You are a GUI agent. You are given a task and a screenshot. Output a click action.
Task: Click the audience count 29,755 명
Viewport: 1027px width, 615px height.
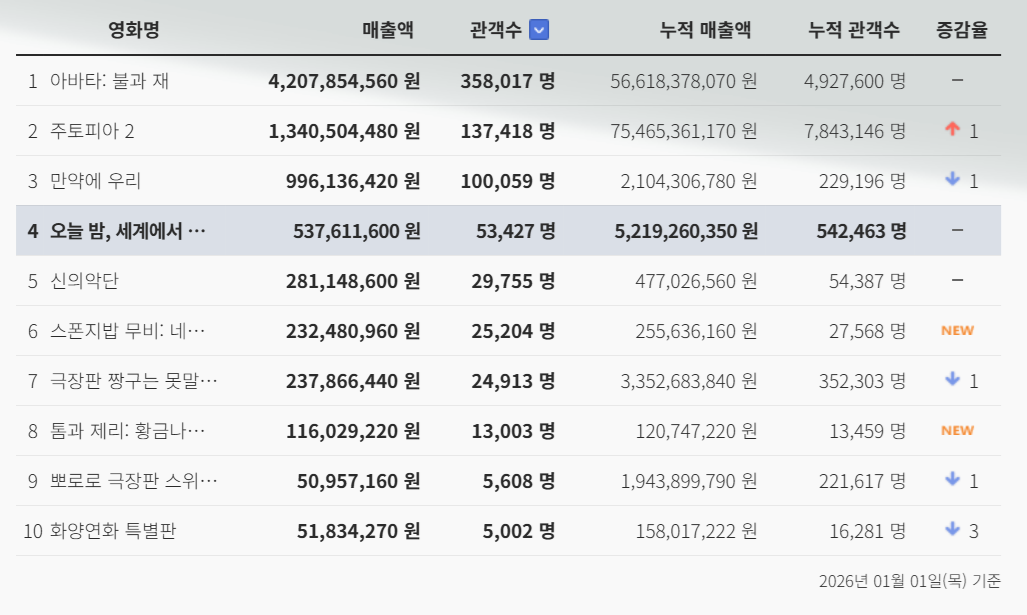513,281
